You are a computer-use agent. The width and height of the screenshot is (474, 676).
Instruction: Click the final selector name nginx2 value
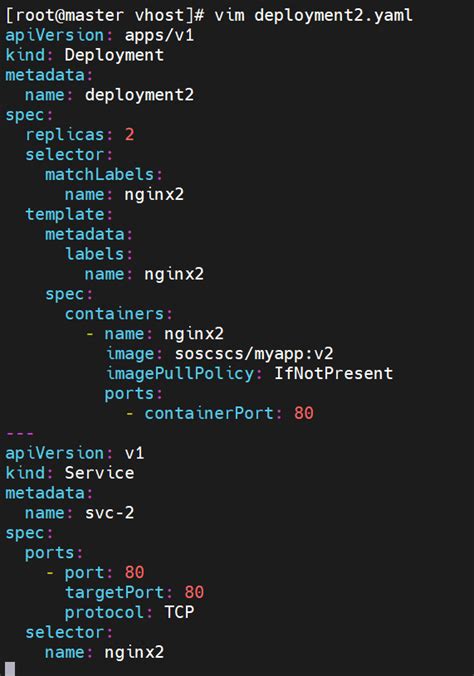pos(134,652)
